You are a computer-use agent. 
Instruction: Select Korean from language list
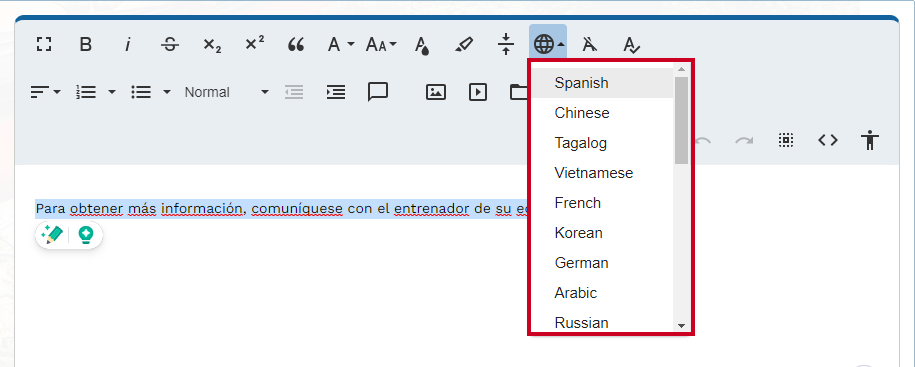coord(602,233)
